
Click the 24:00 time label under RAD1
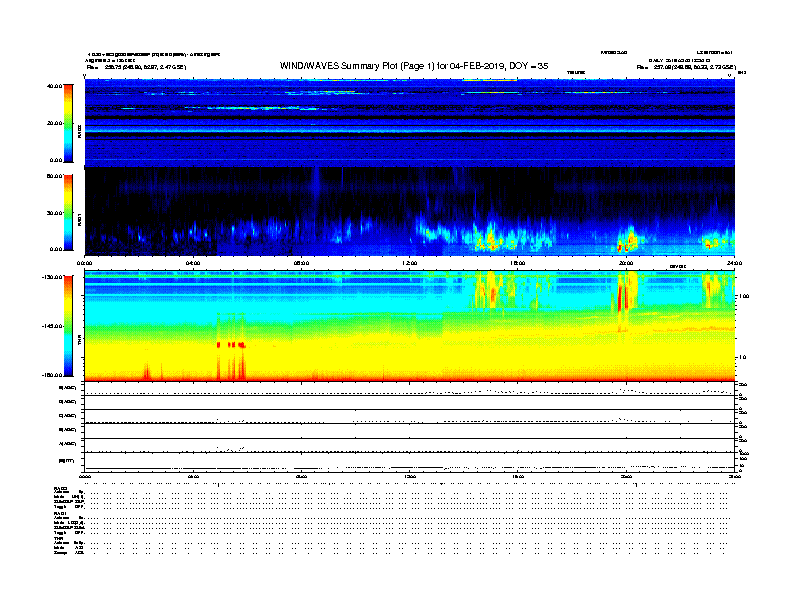click(x=734, y=263)
